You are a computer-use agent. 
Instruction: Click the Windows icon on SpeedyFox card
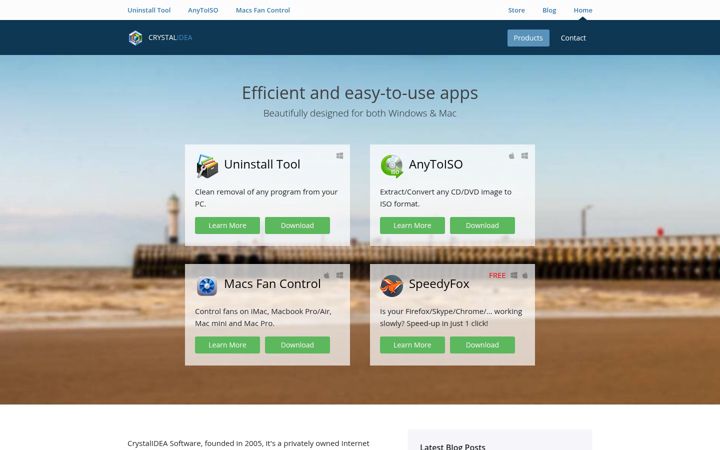(514, 275)
